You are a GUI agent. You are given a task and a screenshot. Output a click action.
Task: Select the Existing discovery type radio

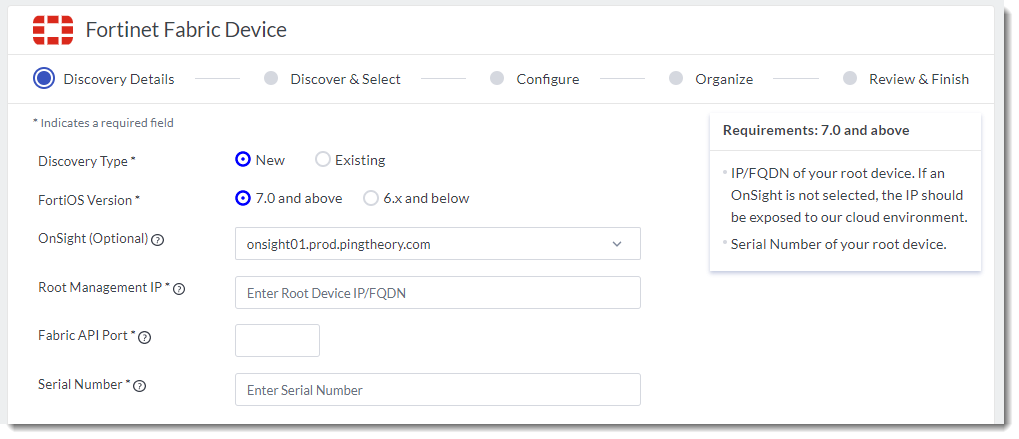[x=323, y=160]
